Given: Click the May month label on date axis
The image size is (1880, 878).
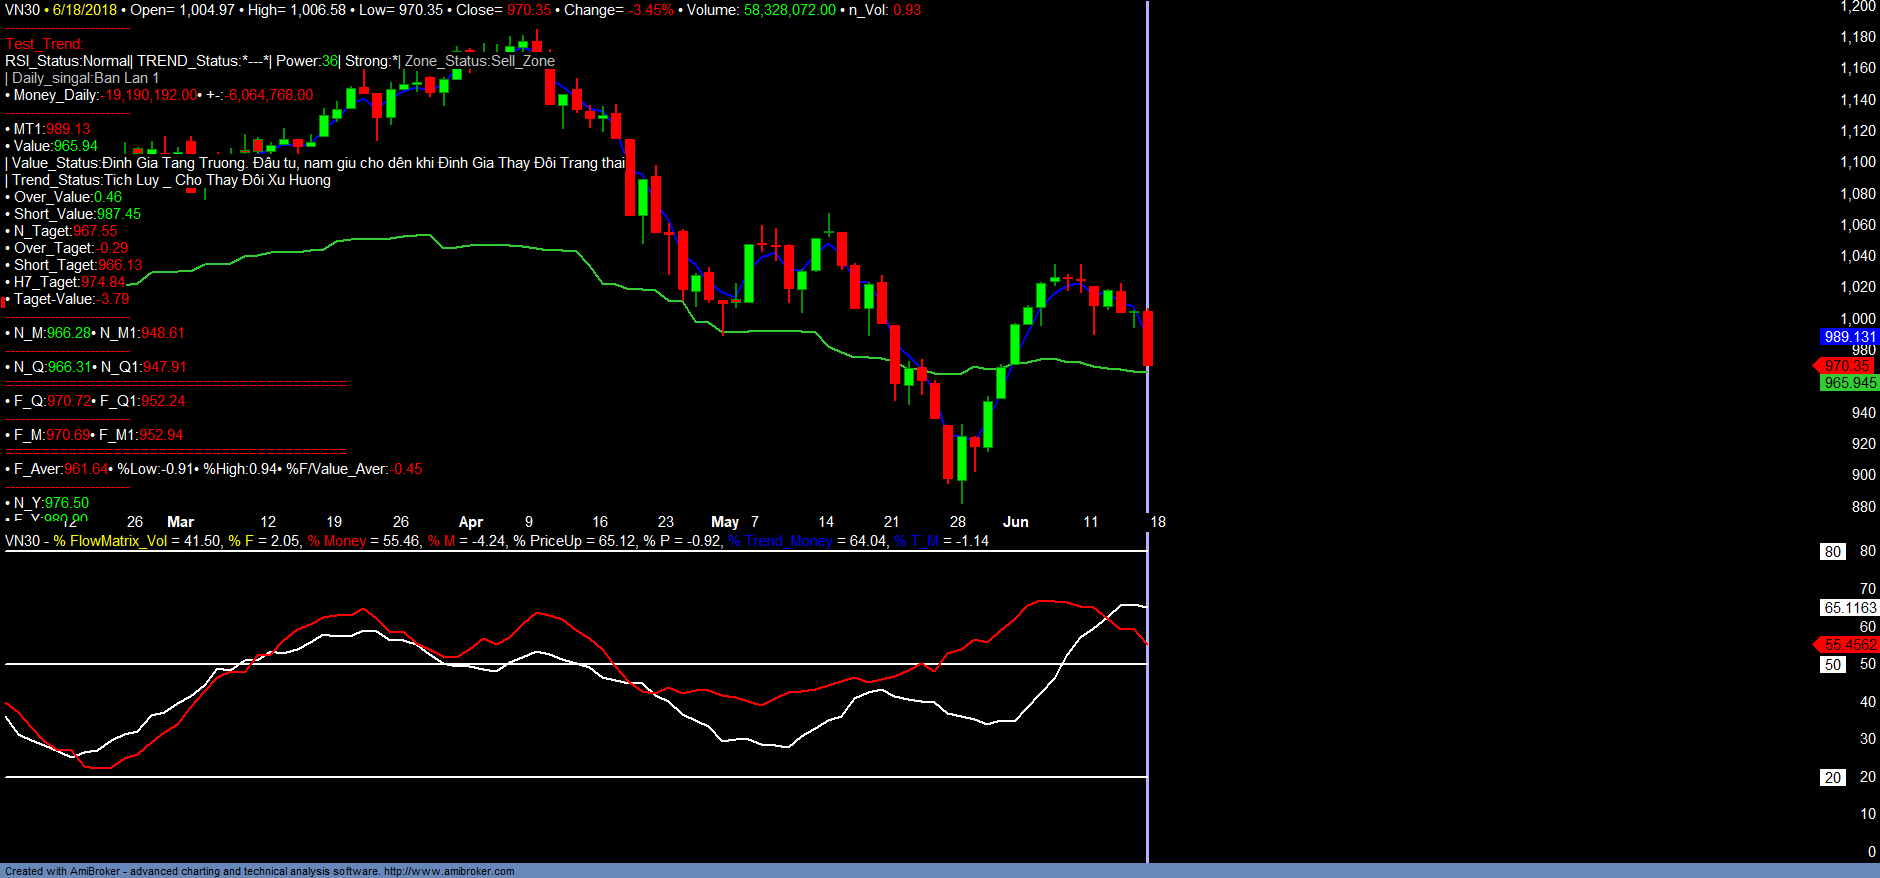Looking at the screenshot, I should tap(725, 522).
